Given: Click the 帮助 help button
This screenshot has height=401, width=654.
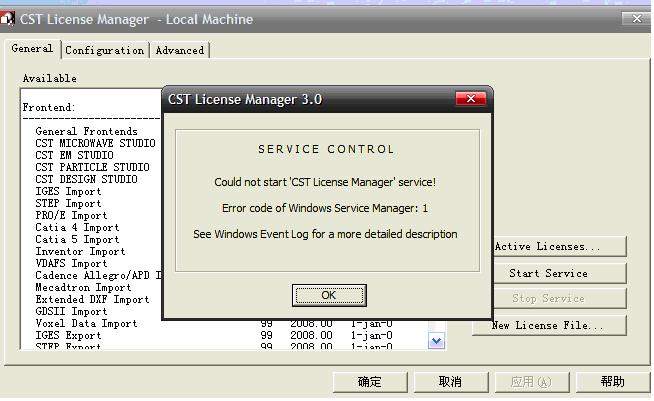Looking at the screenshot, I should tap(612, 382).
